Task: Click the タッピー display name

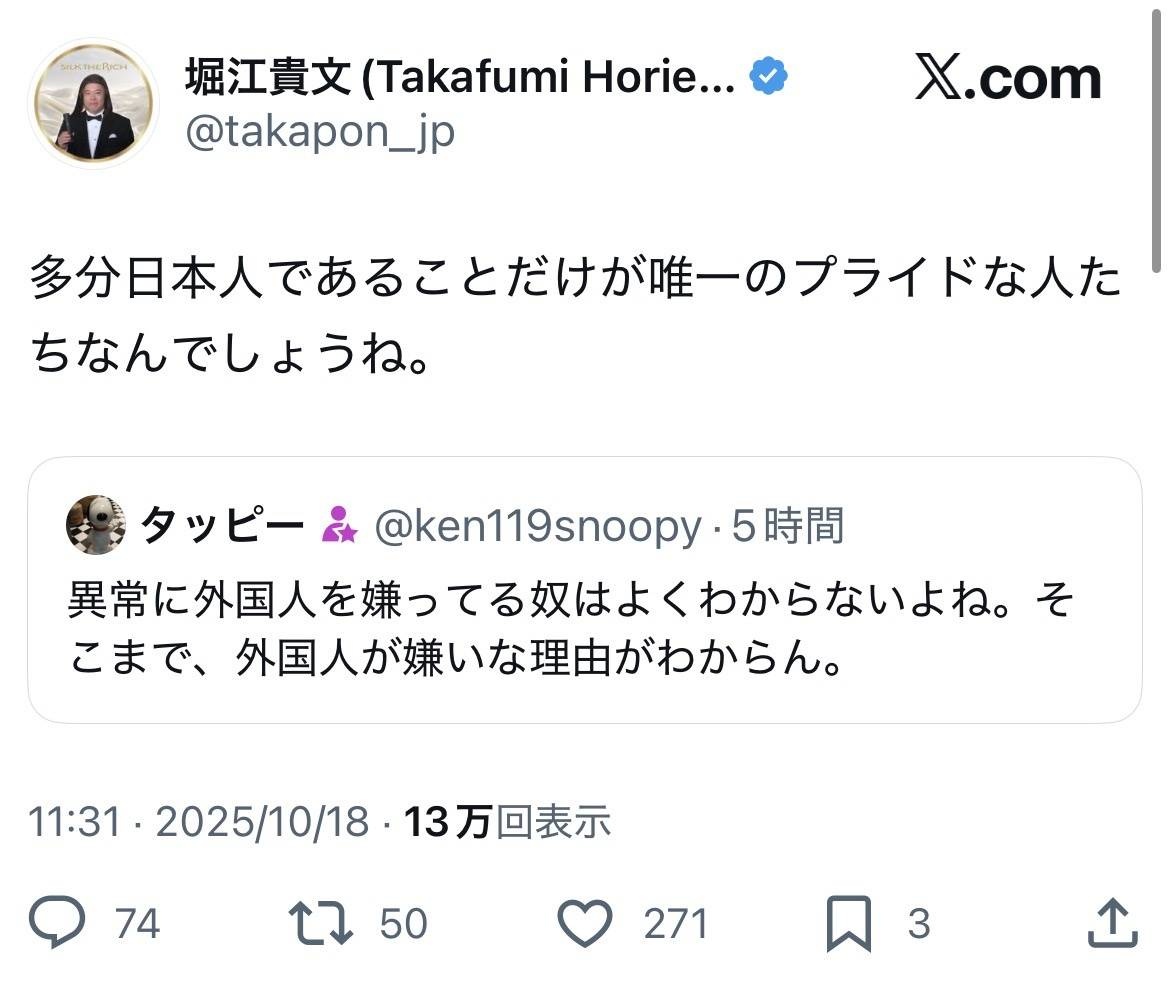Action: [x=222, y=525]
